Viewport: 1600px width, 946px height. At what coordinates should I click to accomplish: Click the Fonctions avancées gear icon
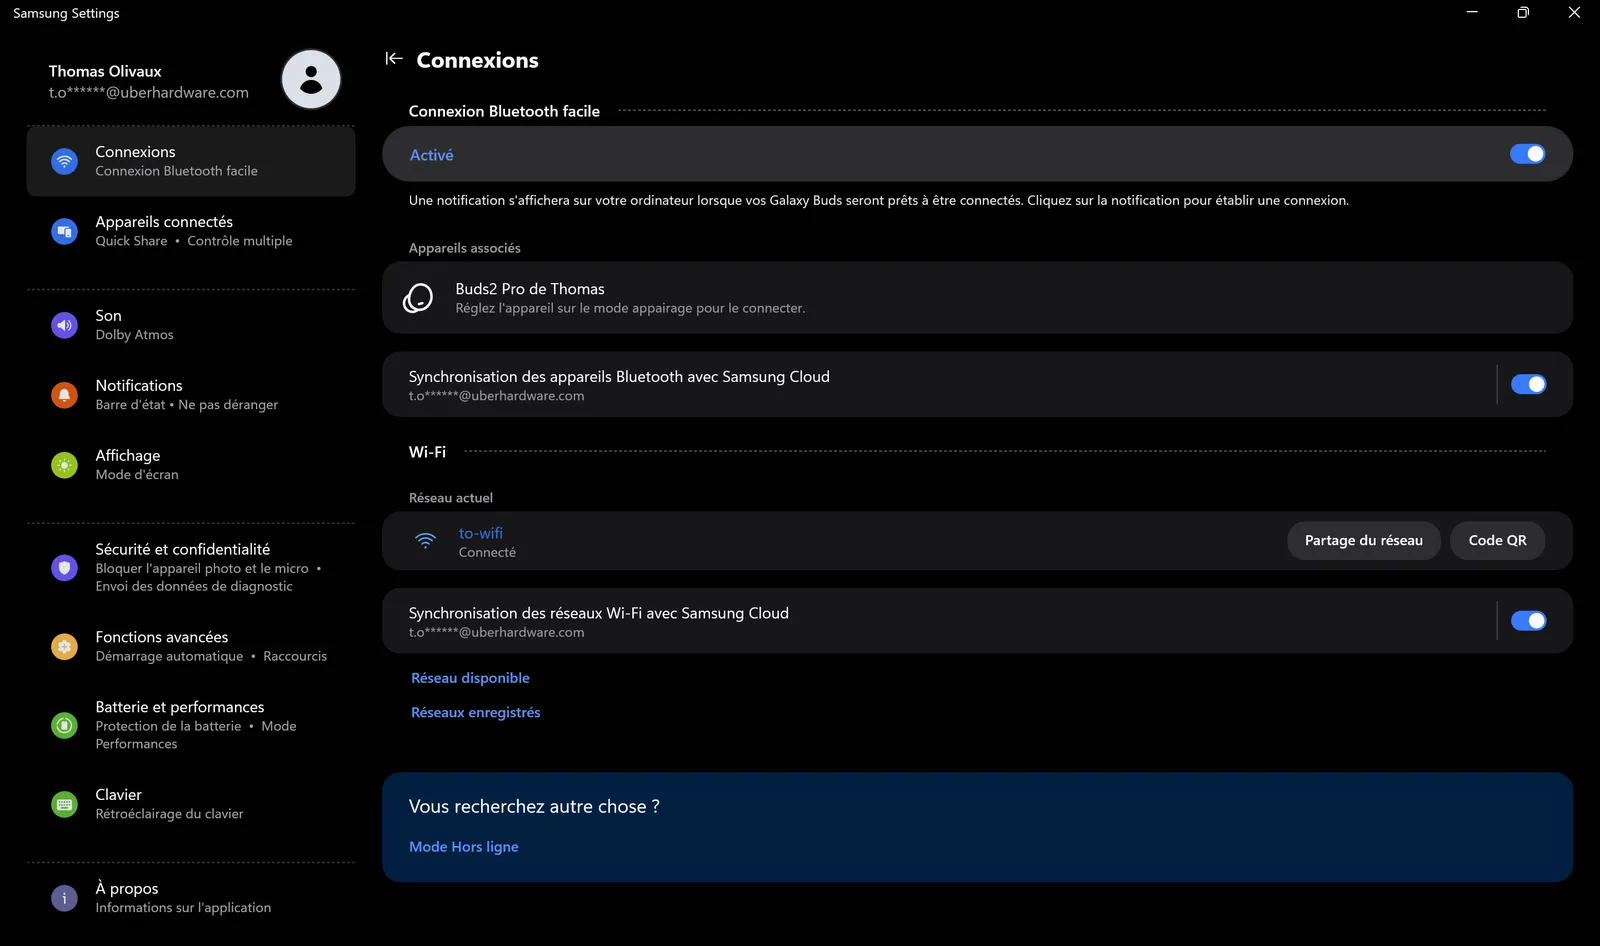(64, 646)
